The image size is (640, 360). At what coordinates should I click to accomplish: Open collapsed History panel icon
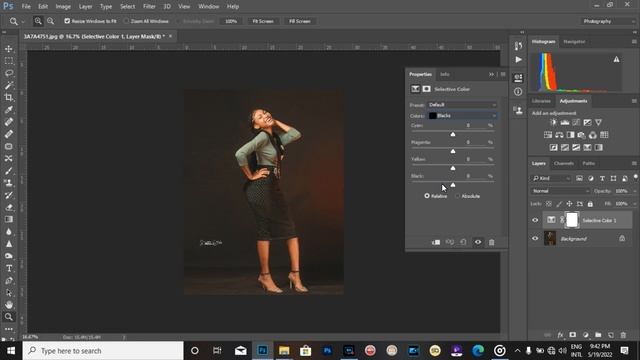click(518, 46)
